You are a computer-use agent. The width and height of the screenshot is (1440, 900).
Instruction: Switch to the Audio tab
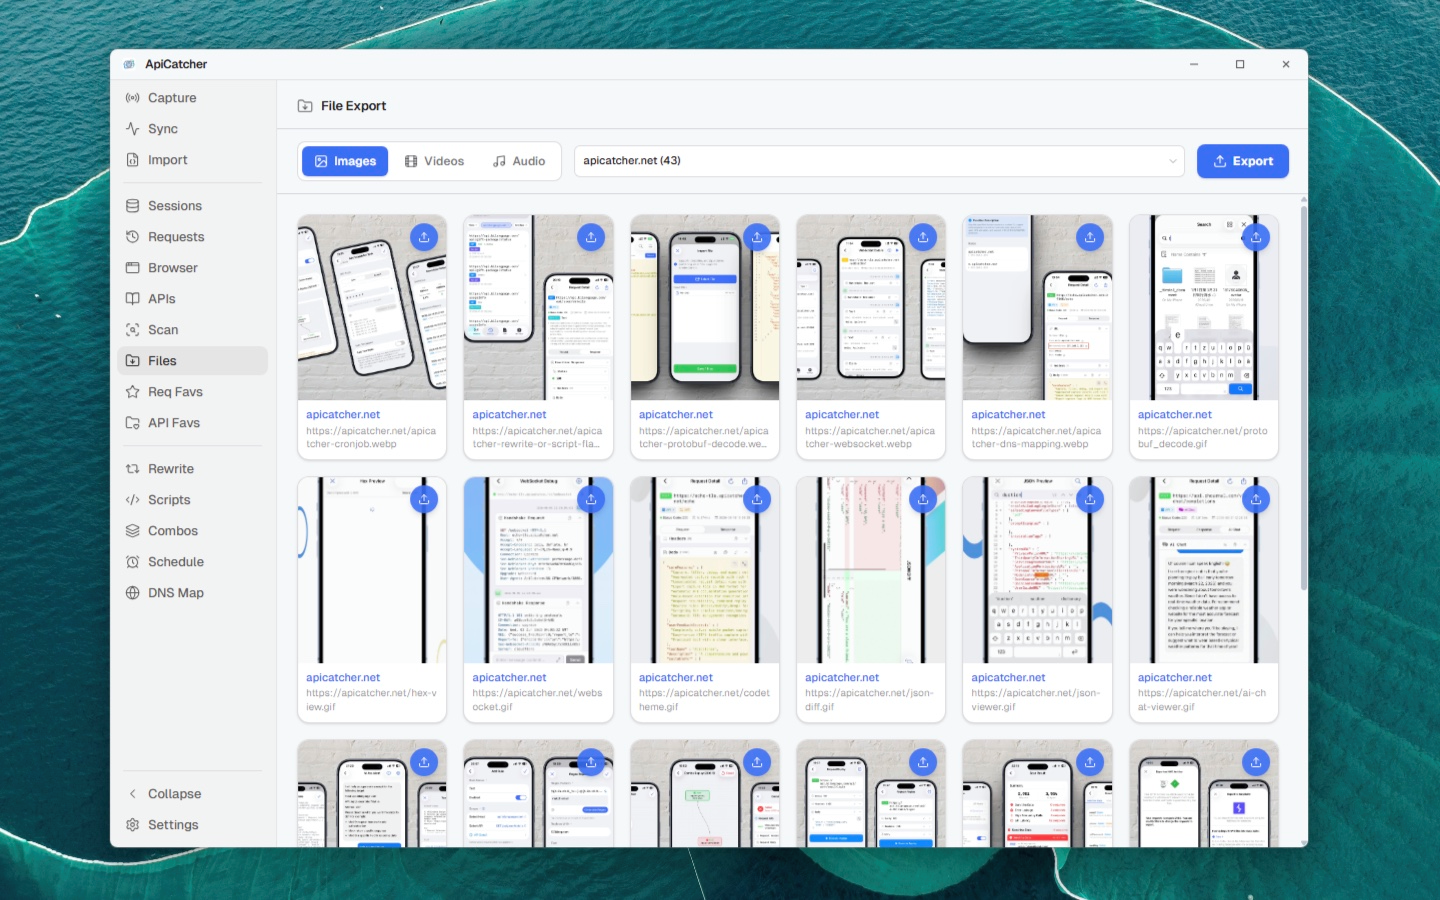click(519, 161)
